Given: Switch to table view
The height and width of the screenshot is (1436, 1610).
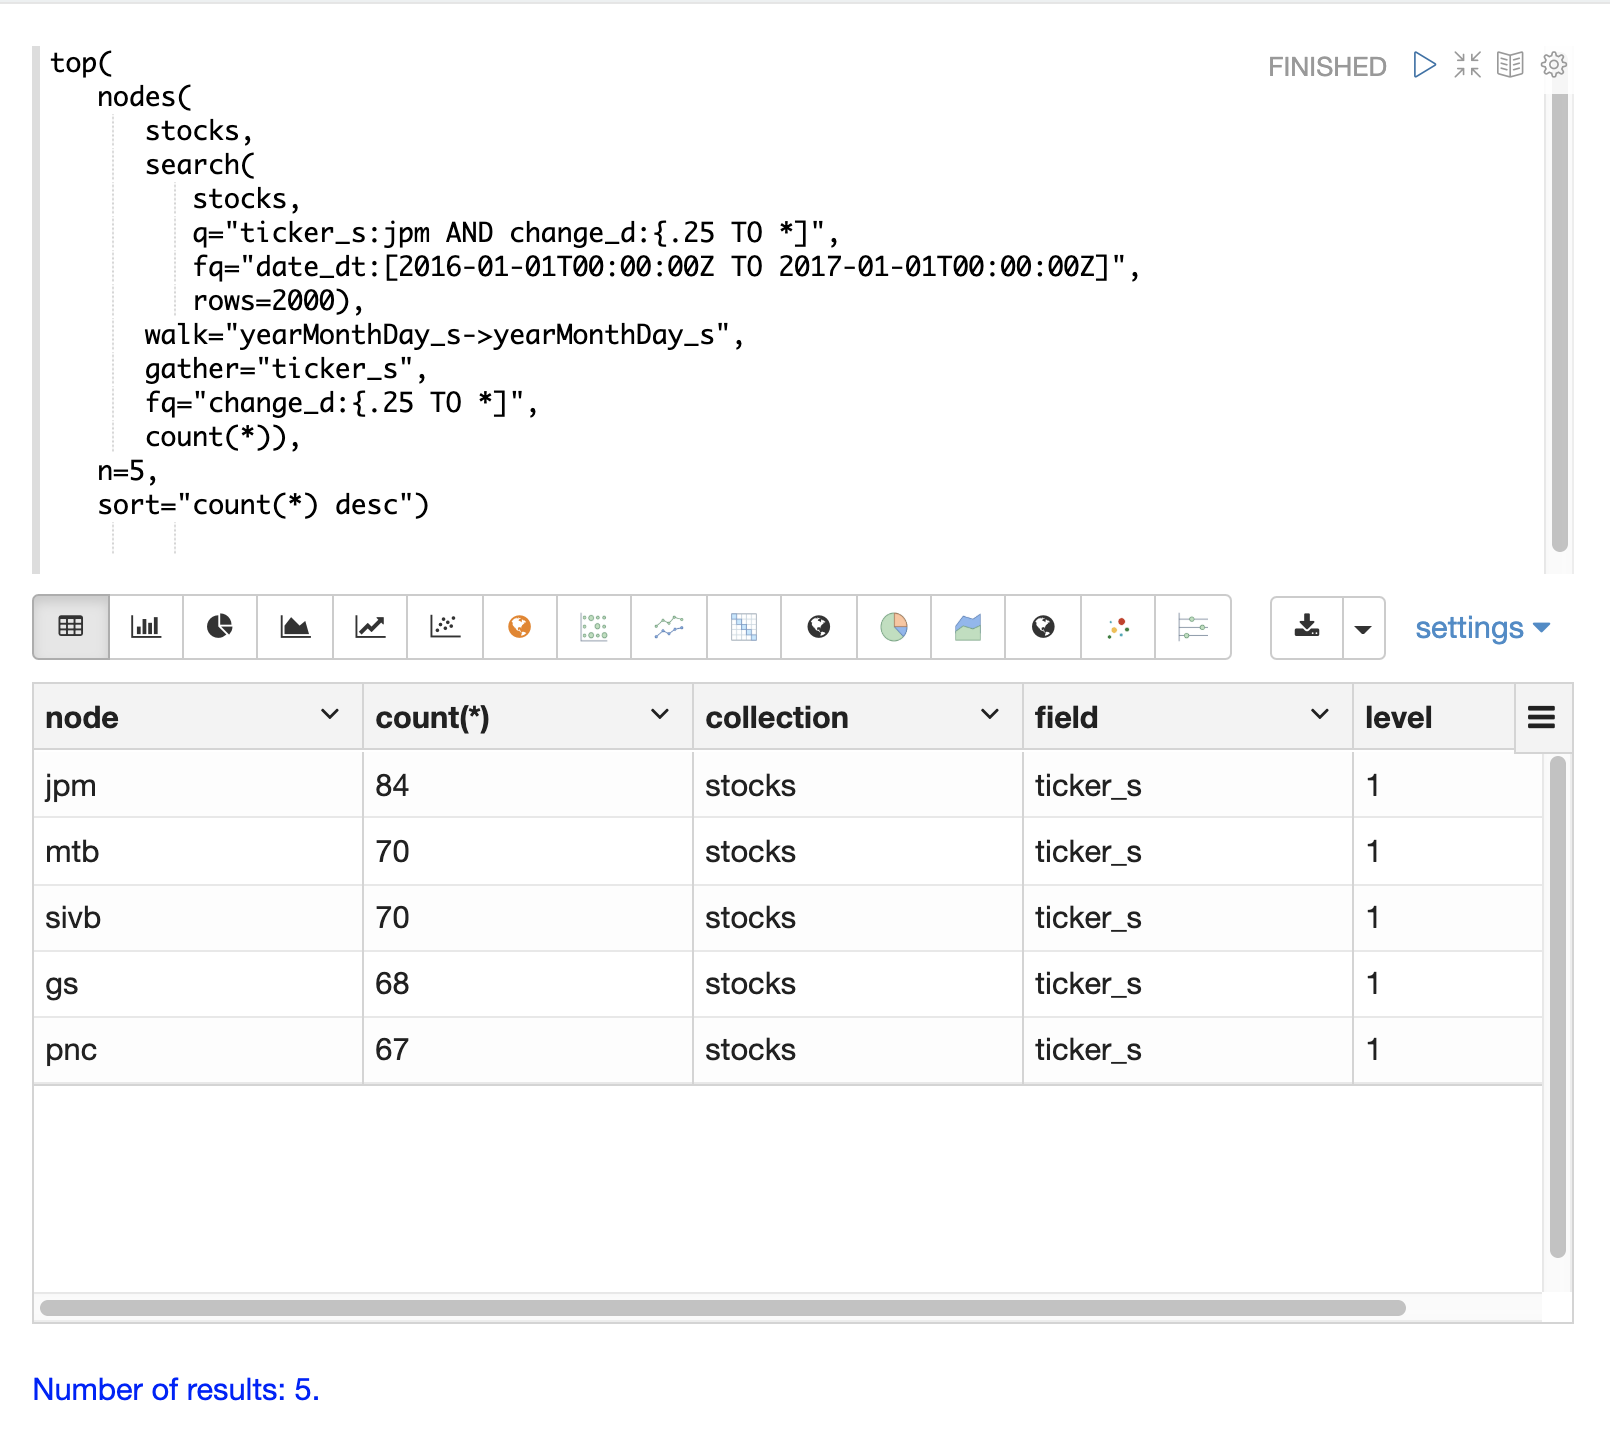Looking at the screenshot, I should [71, 627].
